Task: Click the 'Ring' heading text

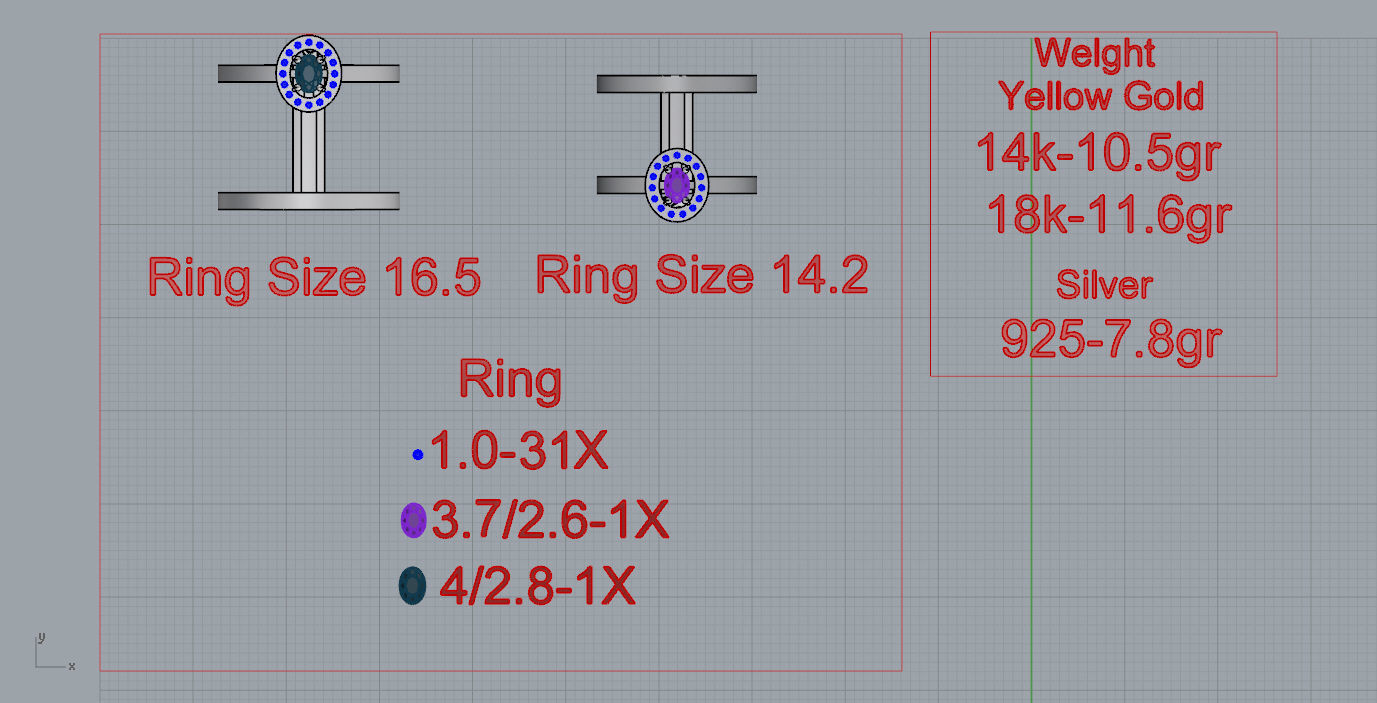Action: click(x=510, y=383)
